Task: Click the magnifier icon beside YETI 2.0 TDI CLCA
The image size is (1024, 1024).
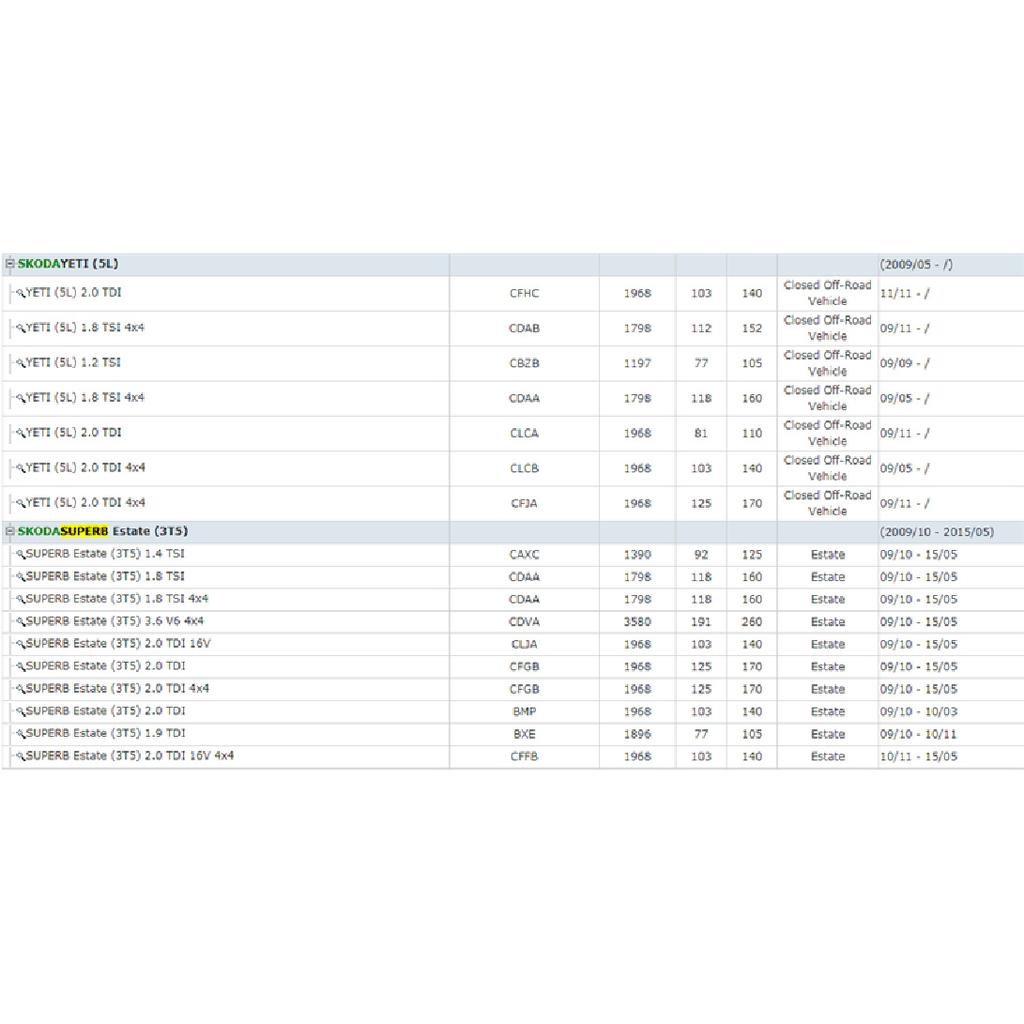Action: [x=20, y=434]
